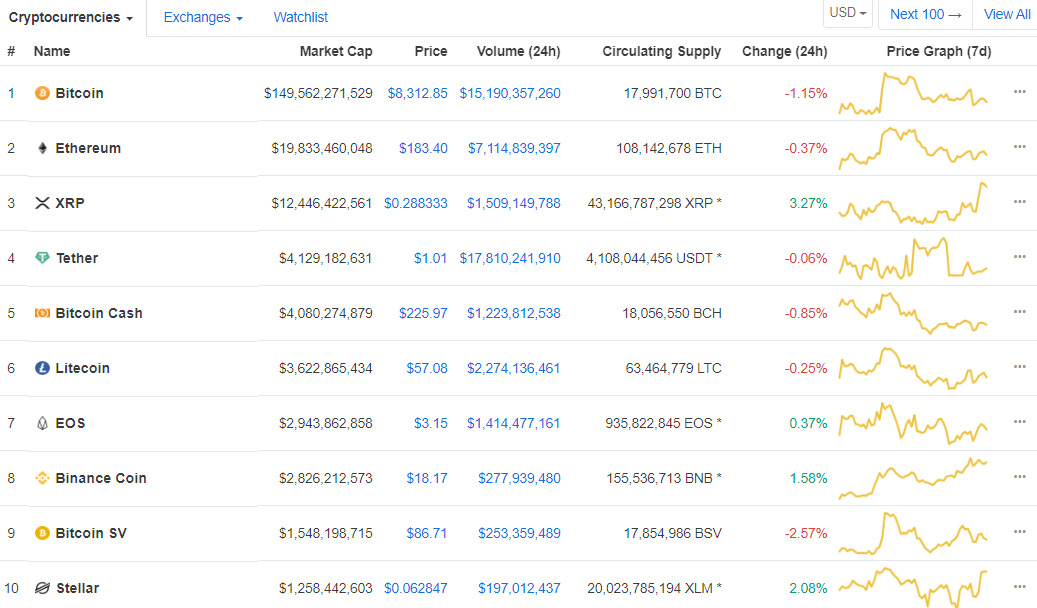Sort by Volume (24h) column header
1037x608 pixels.
click(x=518, y=51)
